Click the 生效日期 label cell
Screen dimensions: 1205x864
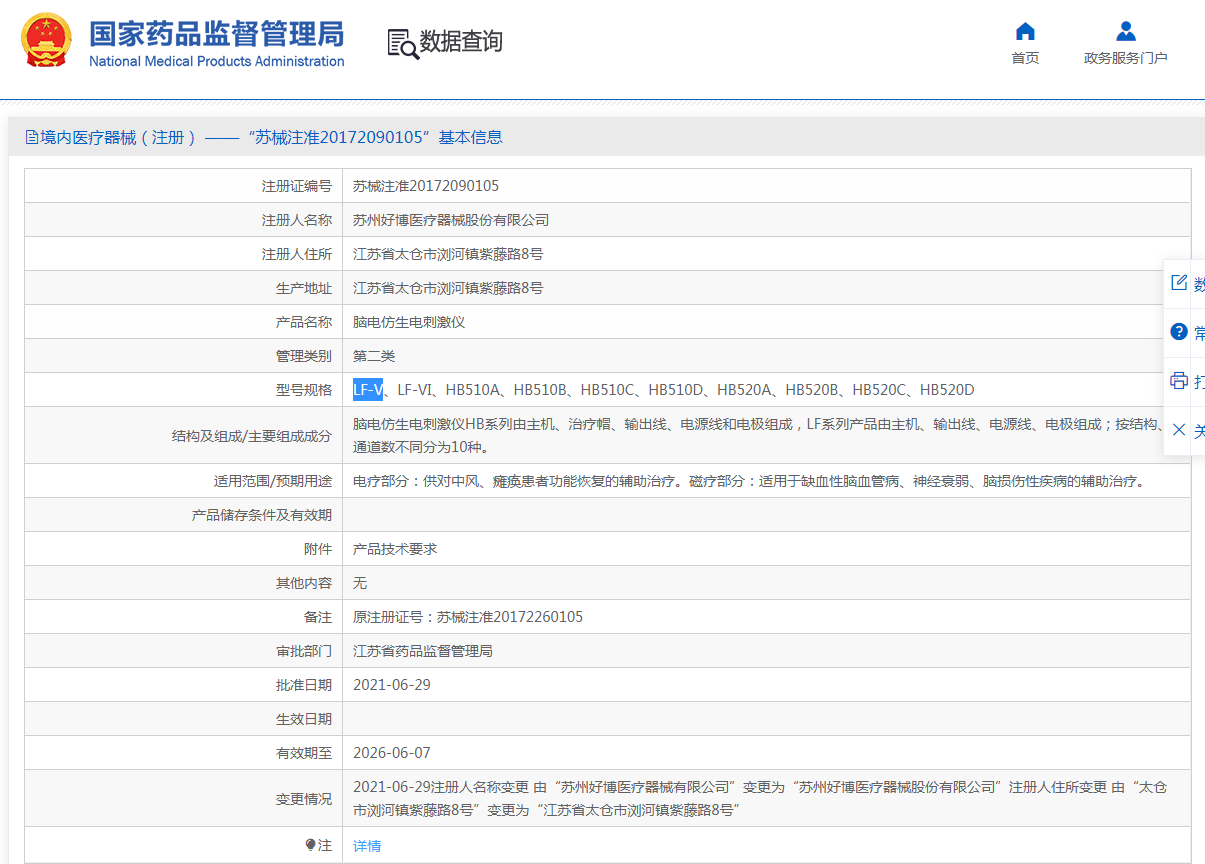coord(184,719)
